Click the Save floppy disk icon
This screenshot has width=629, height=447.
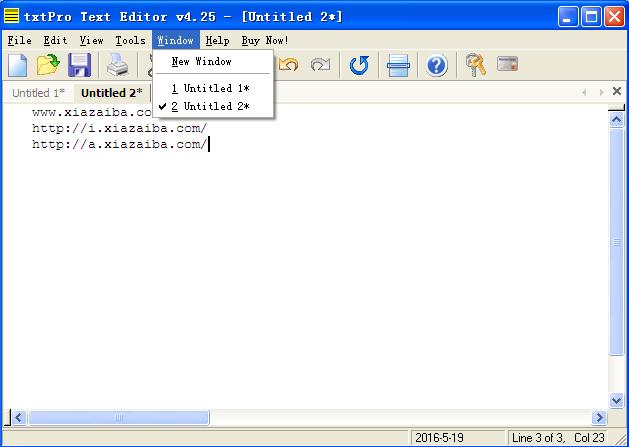point(79,65)
